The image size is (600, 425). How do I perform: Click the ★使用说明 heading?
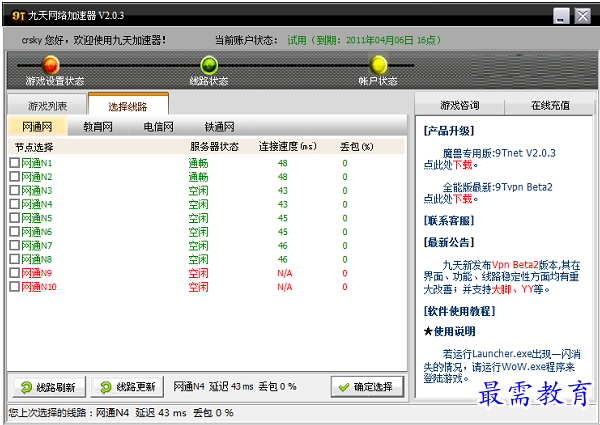click(x=449, y=331)
